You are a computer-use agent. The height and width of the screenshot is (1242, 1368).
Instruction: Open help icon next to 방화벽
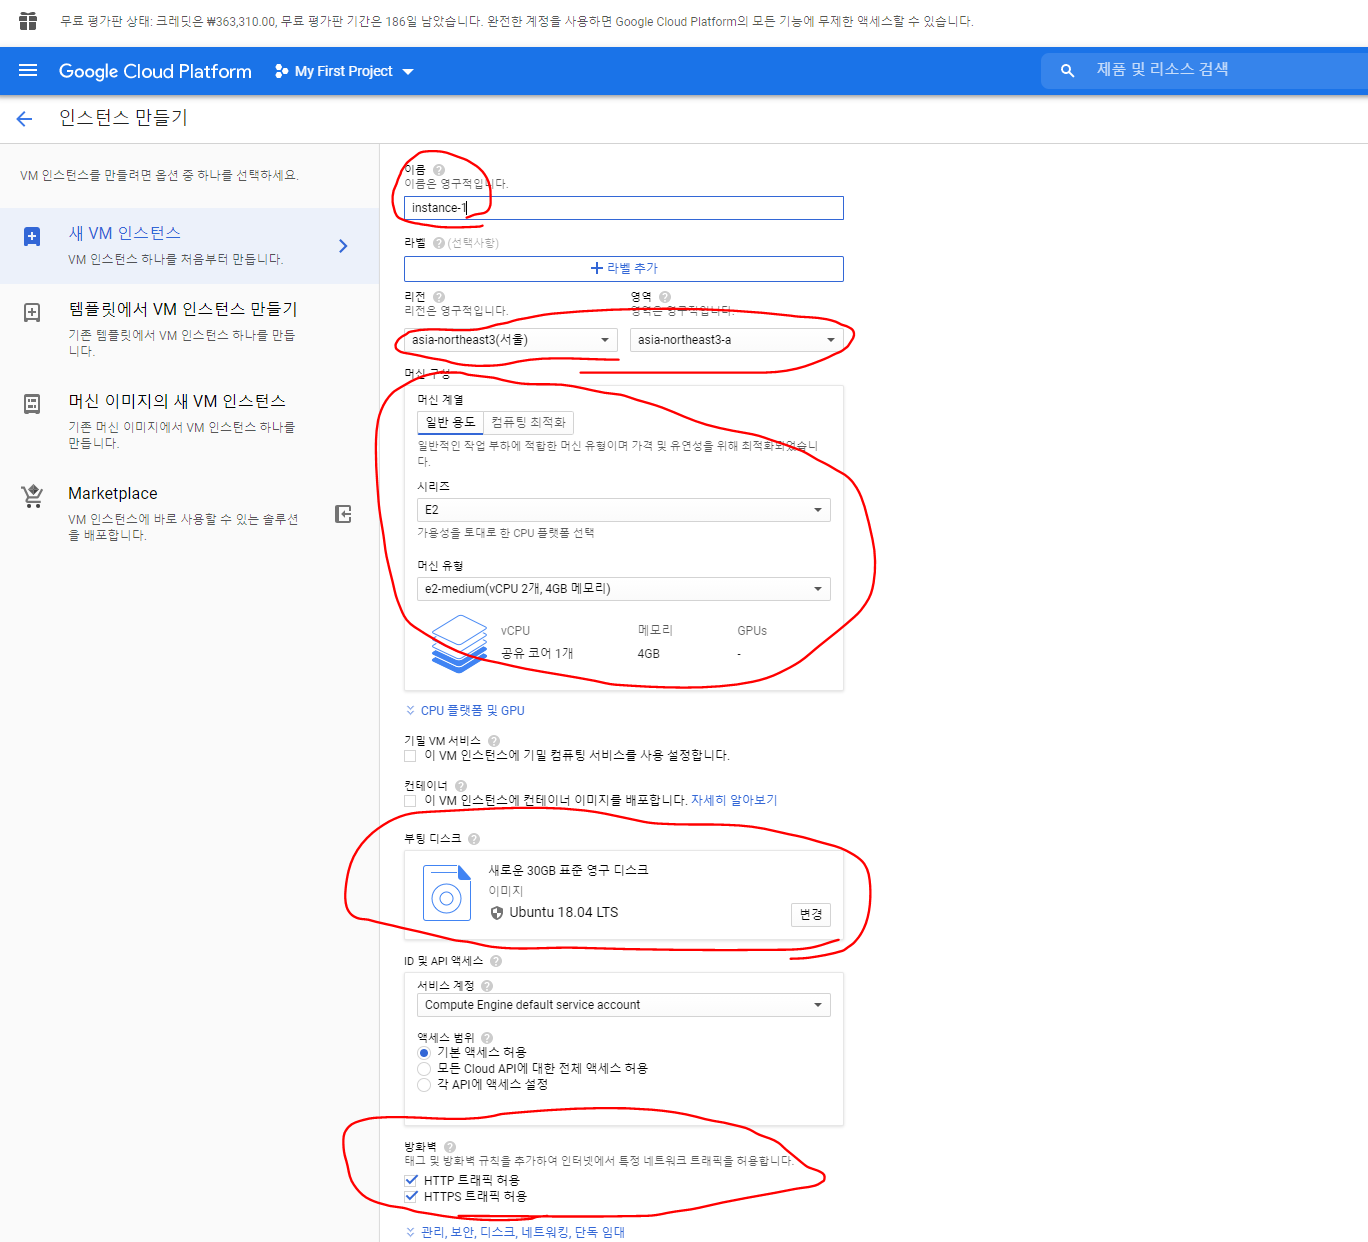(x=450, y=1147)
